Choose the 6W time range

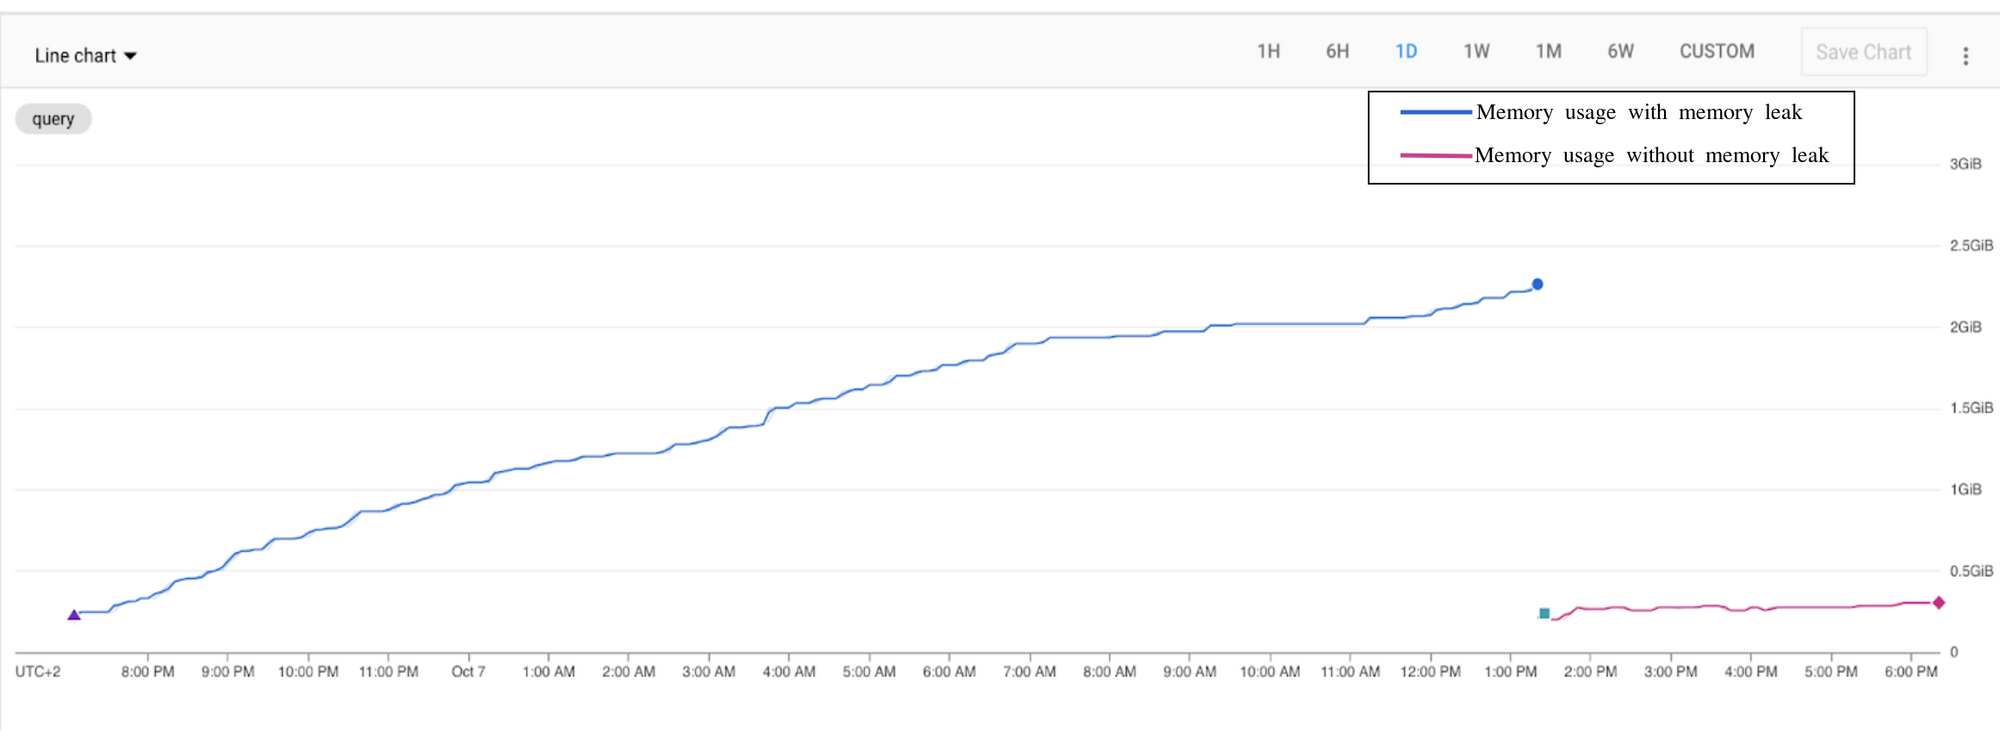(1620, 52)
